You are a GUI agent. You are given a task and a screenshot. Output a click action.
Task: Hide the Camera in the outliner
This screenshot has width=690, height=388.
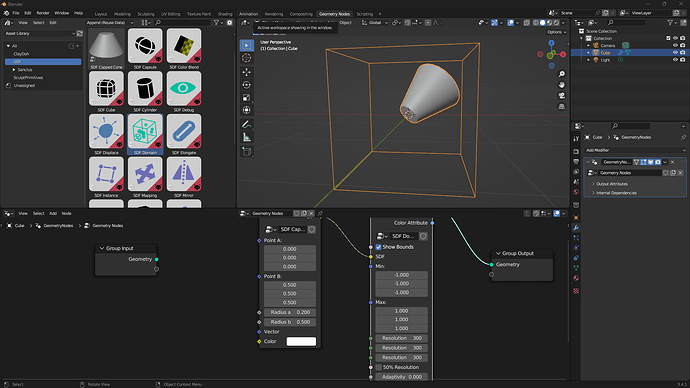[675, 45]
